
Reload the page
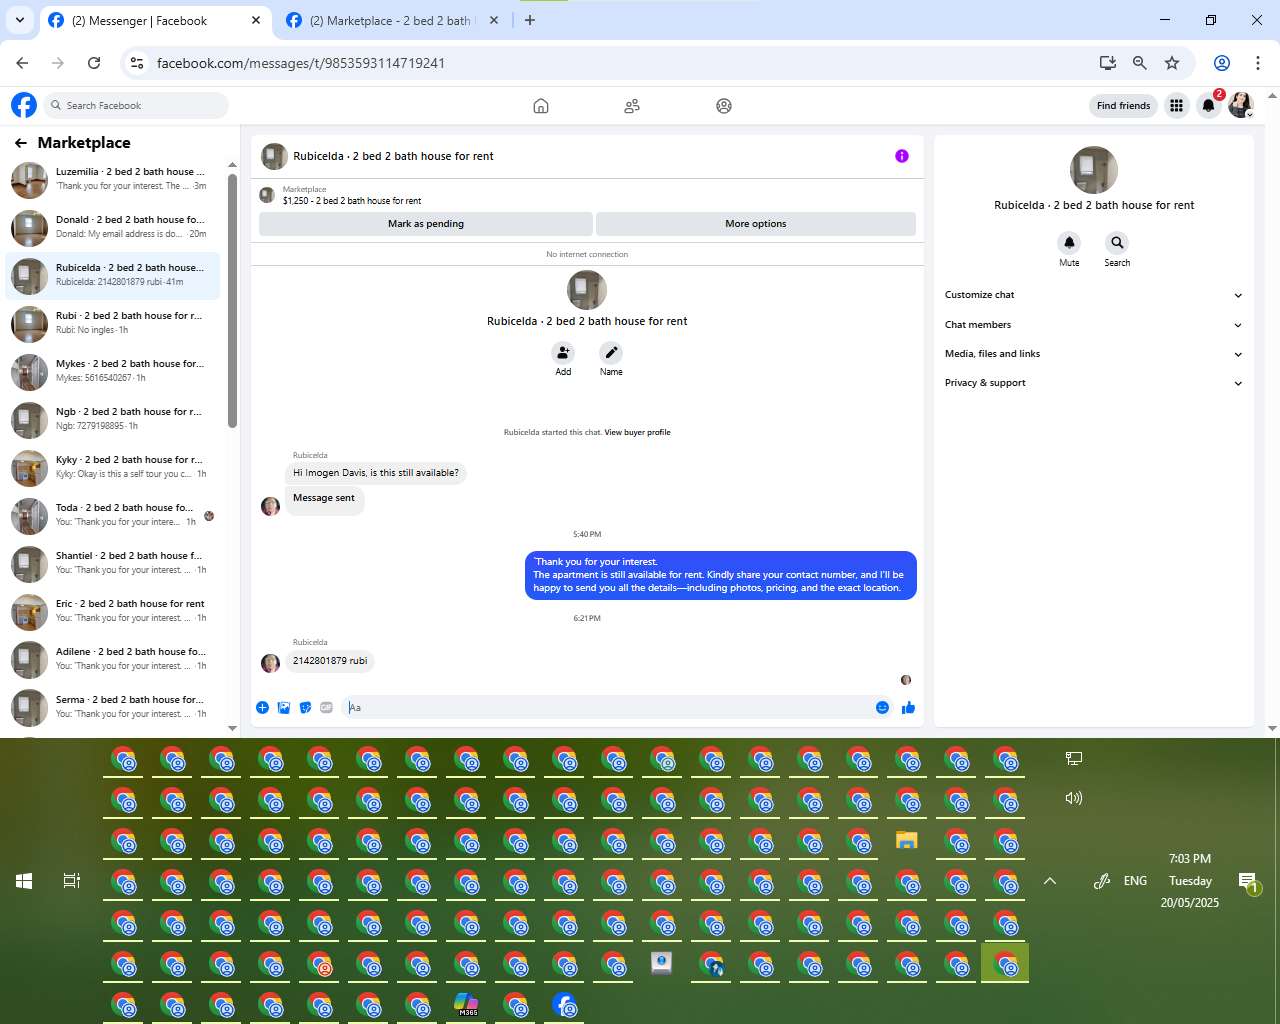coord(94,63)
